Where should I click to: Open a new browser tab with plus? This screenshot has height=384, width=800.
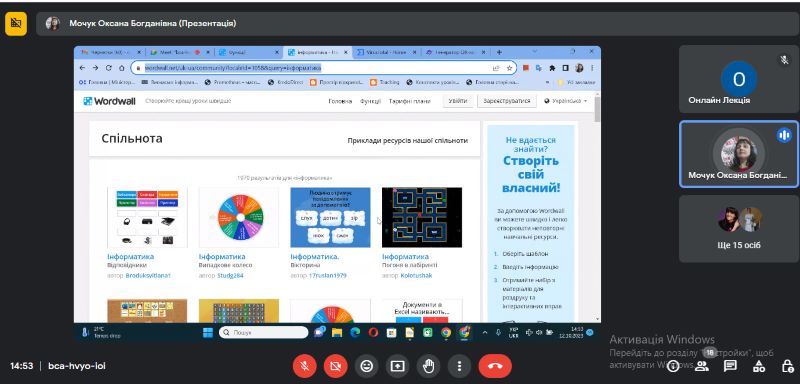tap(499, 52)
